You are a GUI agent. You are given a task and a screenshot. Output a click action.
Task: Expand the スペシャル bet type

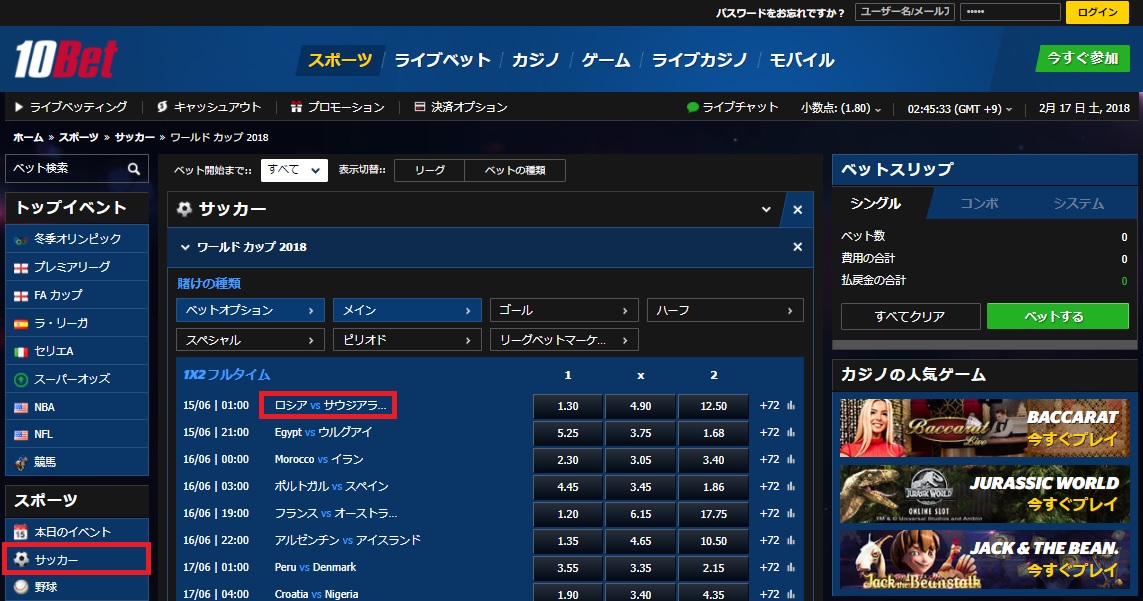pos(250,340)
